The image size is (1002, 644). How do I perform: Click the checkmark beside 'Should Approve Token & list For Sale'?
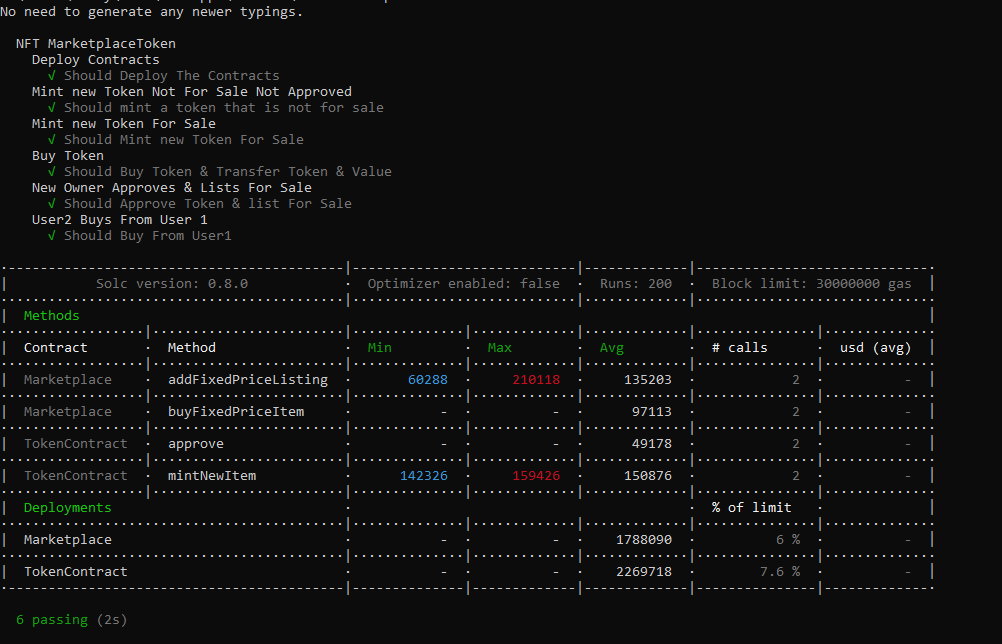click(51, 203)
